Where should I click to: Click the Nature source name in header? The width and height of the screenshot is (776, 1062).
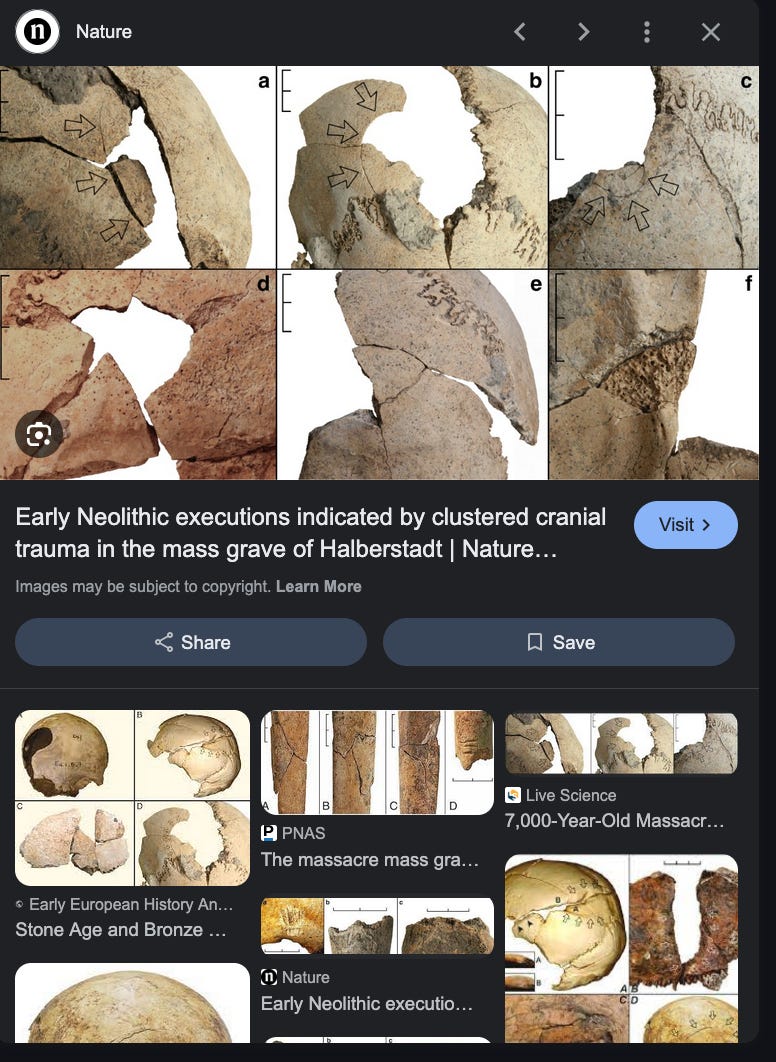(104, 32)
